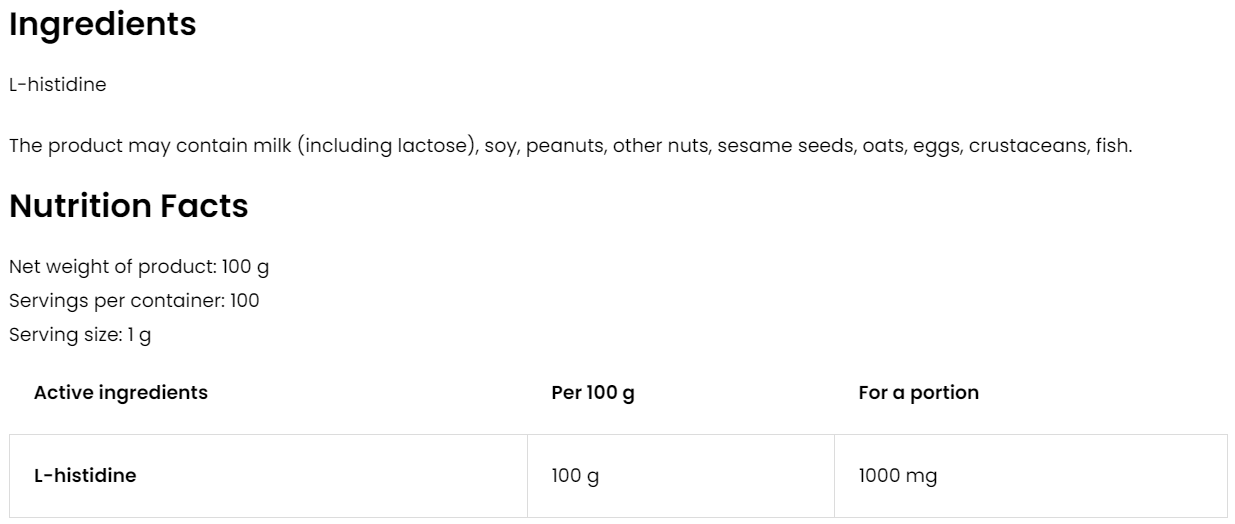Click the Ingredients heading

(102, 25)
